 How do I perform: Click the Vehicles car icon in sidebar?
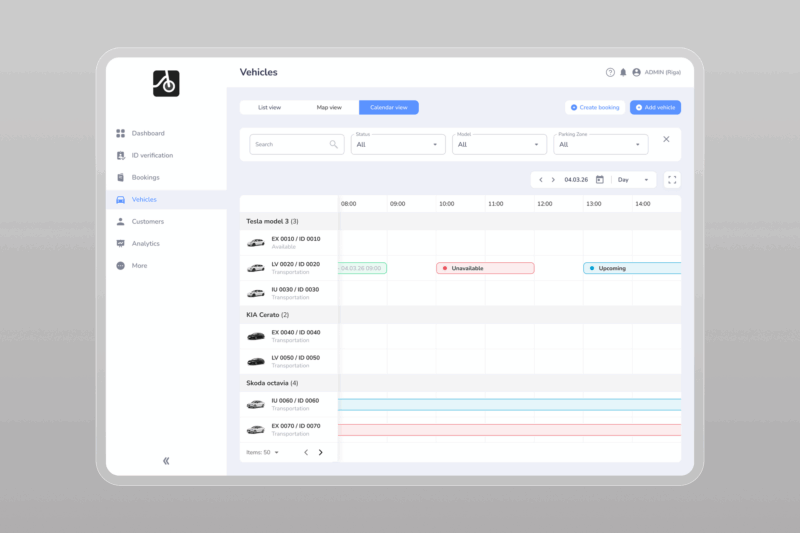click(120, 199)
